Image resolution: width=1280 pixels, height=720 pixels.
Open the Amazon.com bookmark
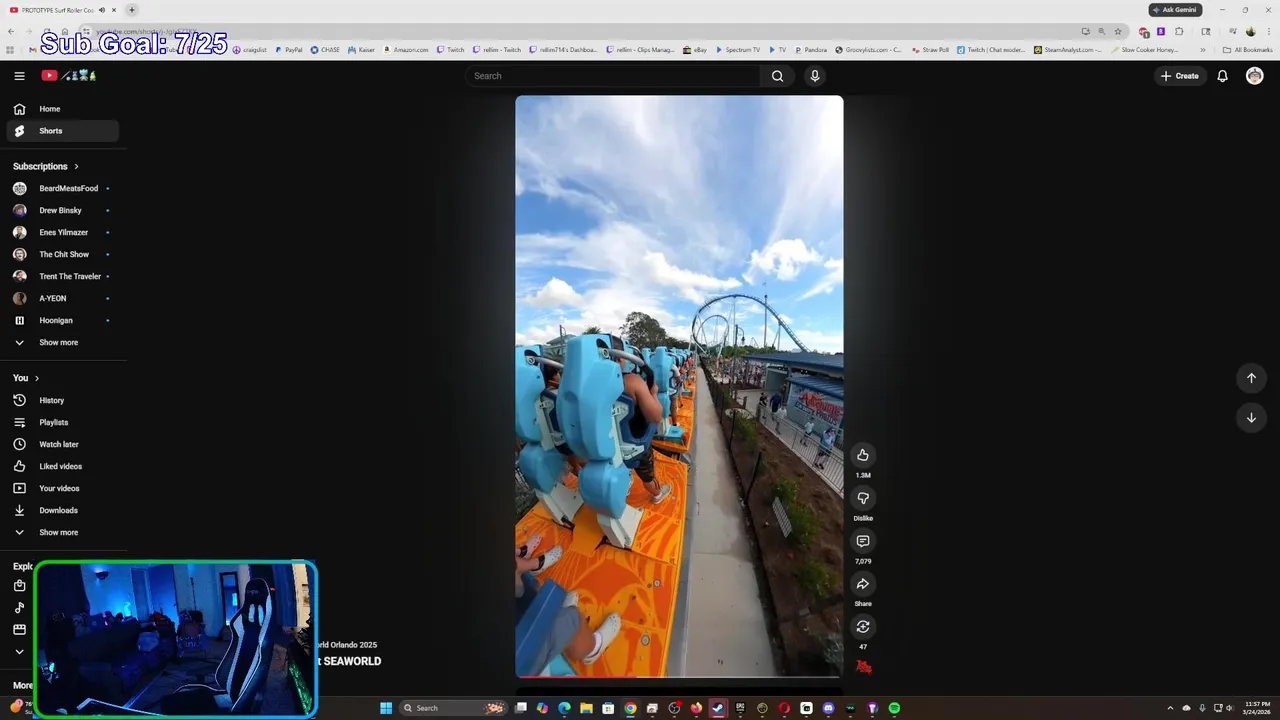405,49
